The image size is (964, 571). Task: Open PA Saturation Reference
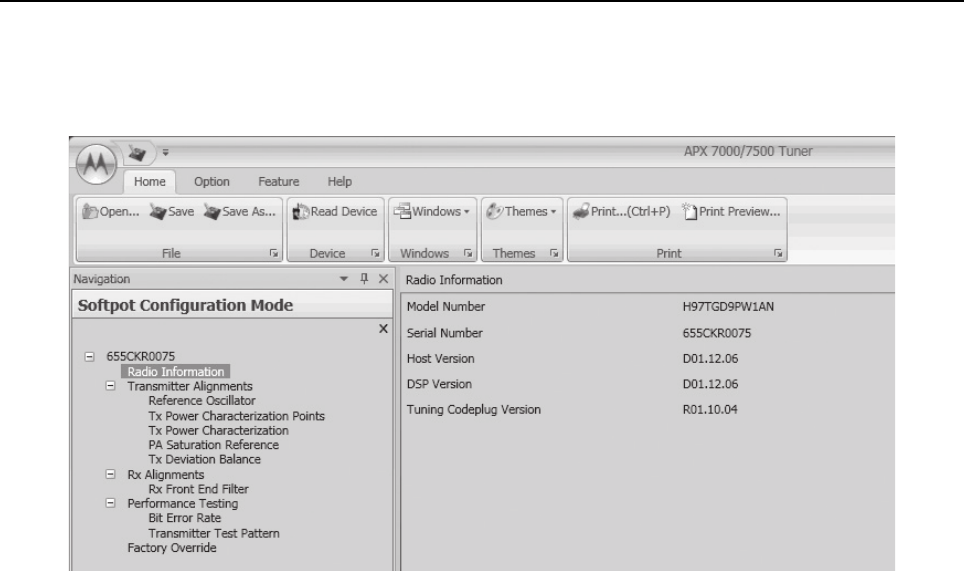[213, 445]
